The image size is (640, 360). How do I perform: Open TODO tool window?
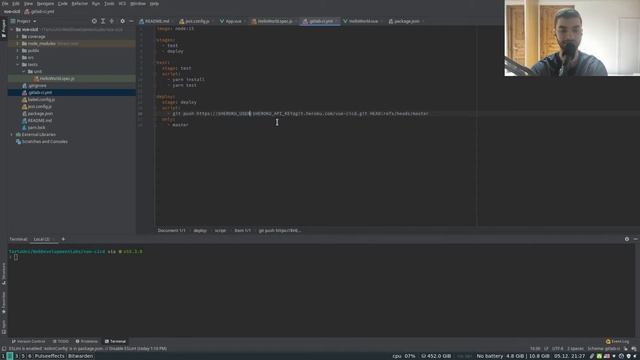pos(61,341)
